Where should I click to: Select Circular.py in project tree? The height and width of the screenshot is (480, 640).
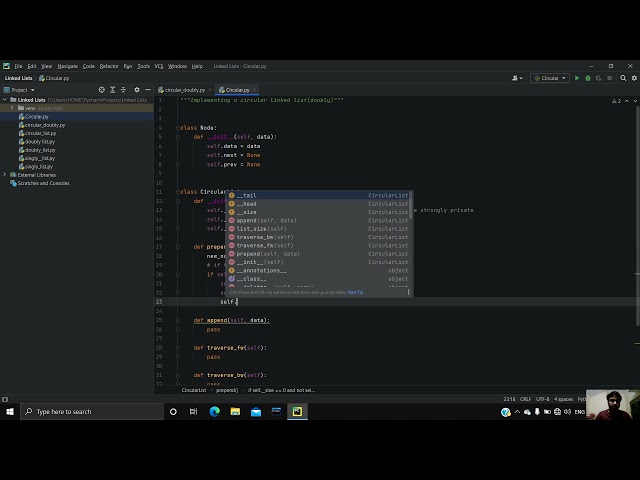pos(36,117)
